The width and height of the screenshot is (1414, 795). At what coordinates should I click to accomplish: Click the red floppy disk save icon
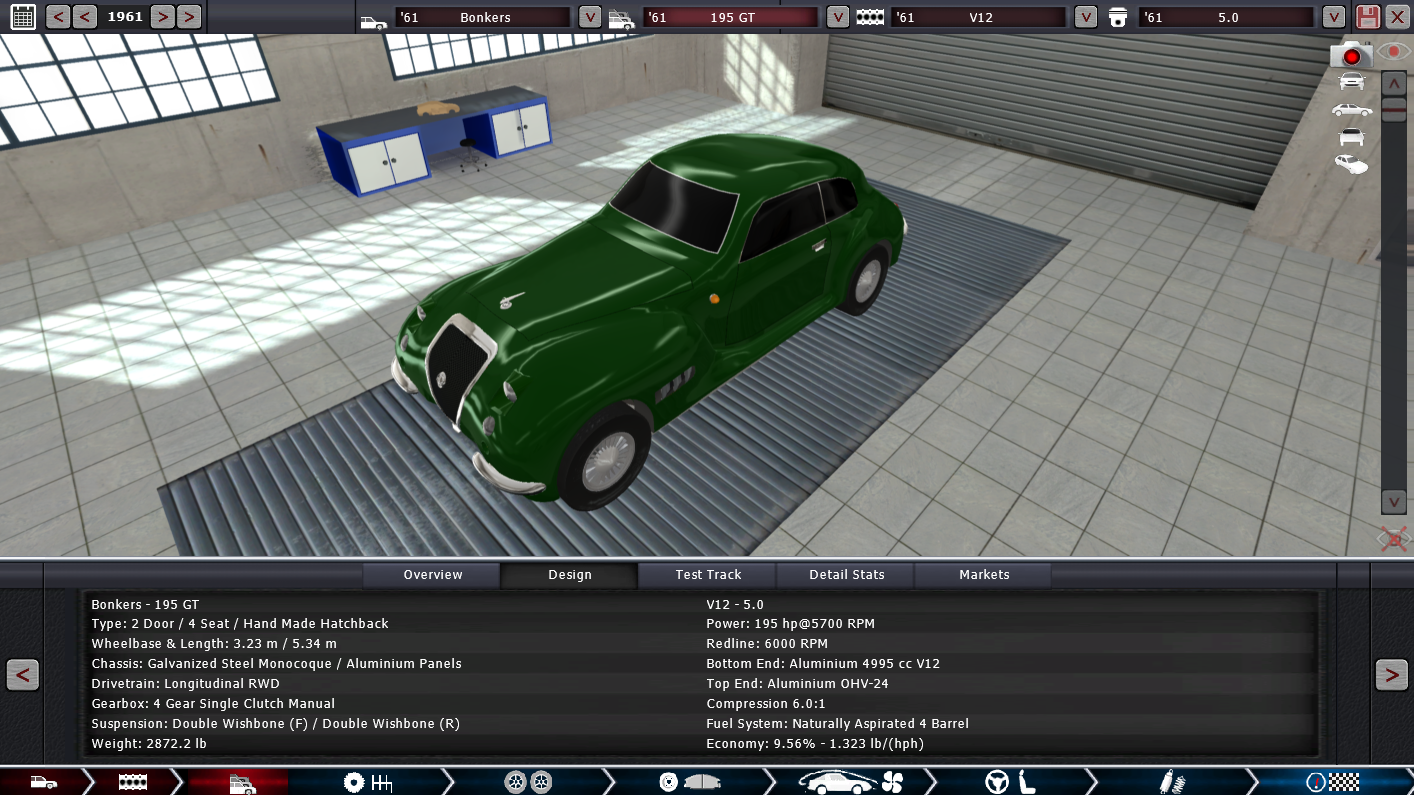[x=1367, y=17]
